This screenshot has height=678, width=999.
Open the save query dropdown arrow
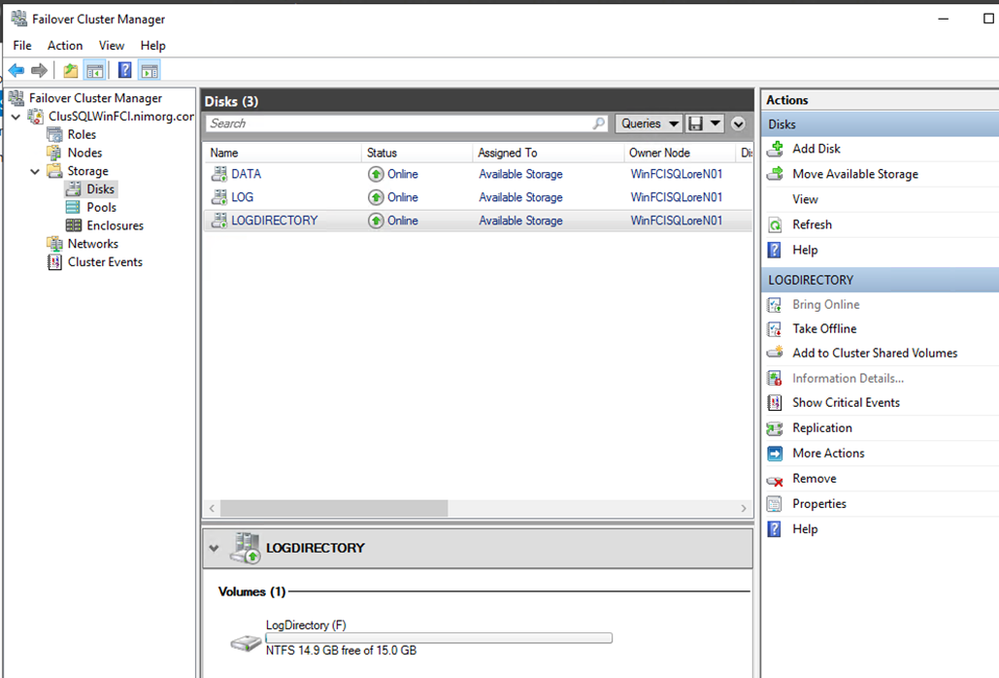(x=716, y=124)
